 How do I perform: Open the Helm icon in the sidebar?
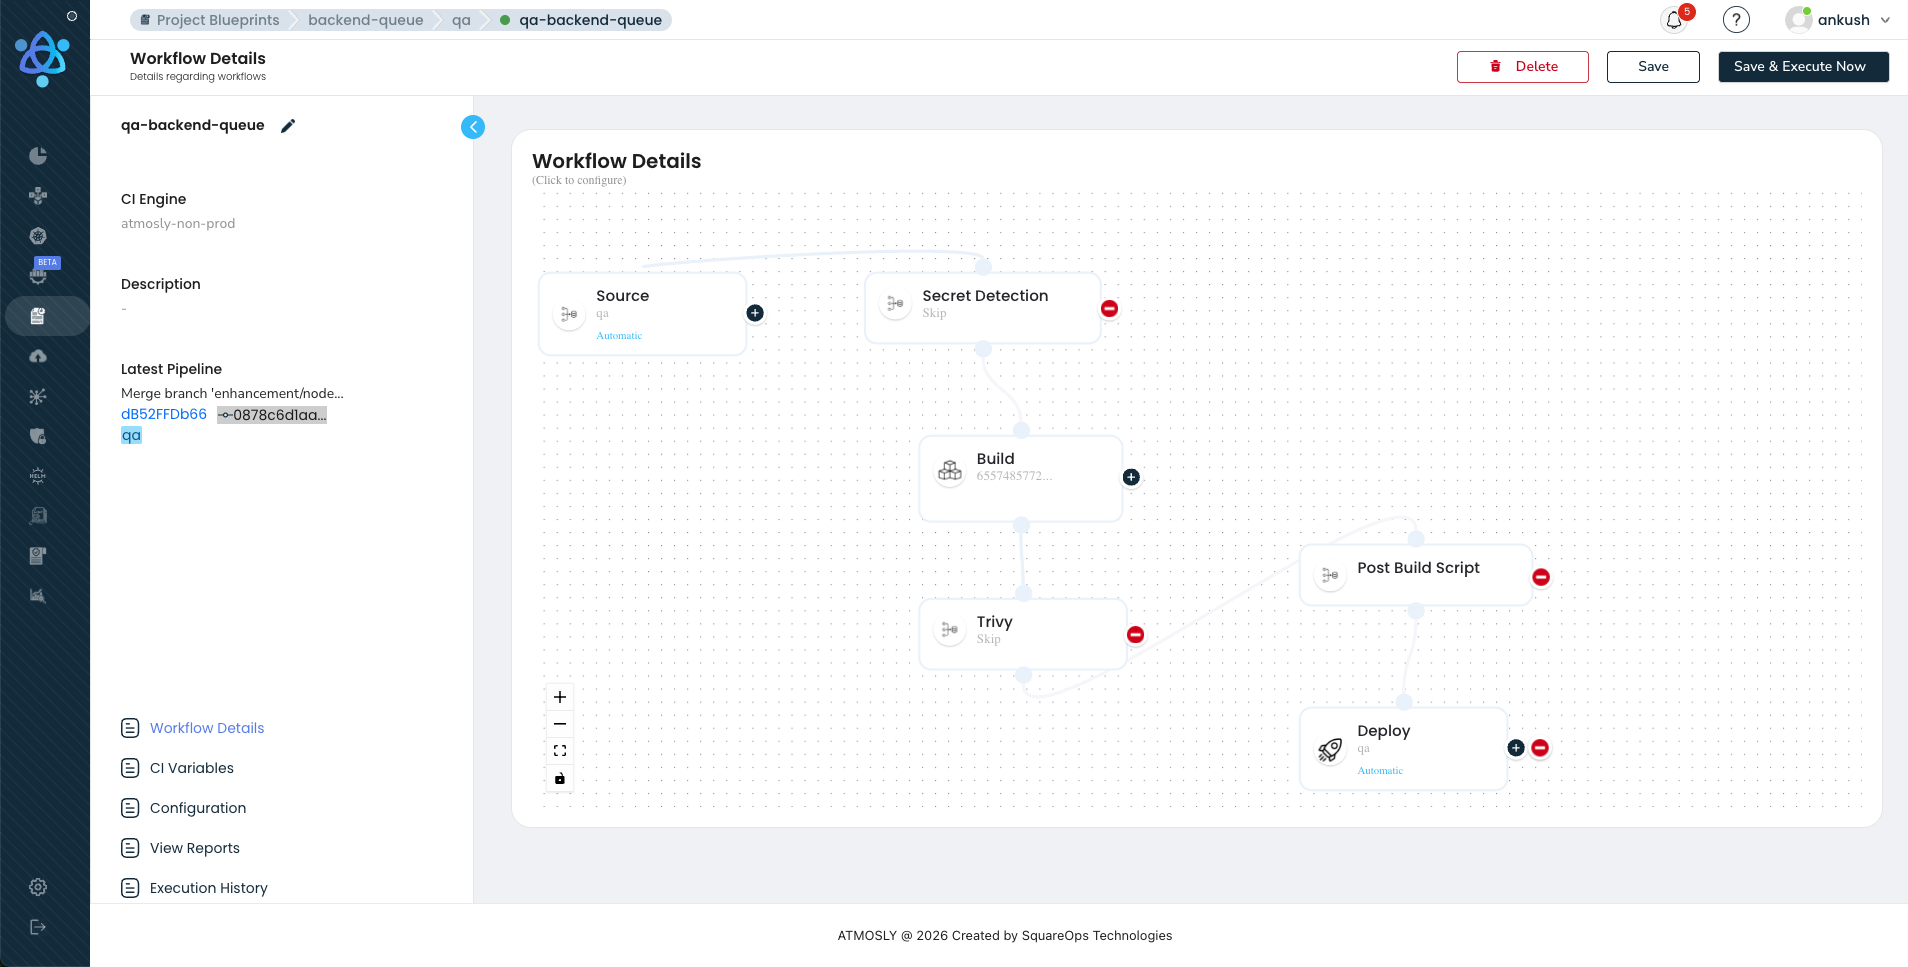pyautogui.click(x=37, y=475)
